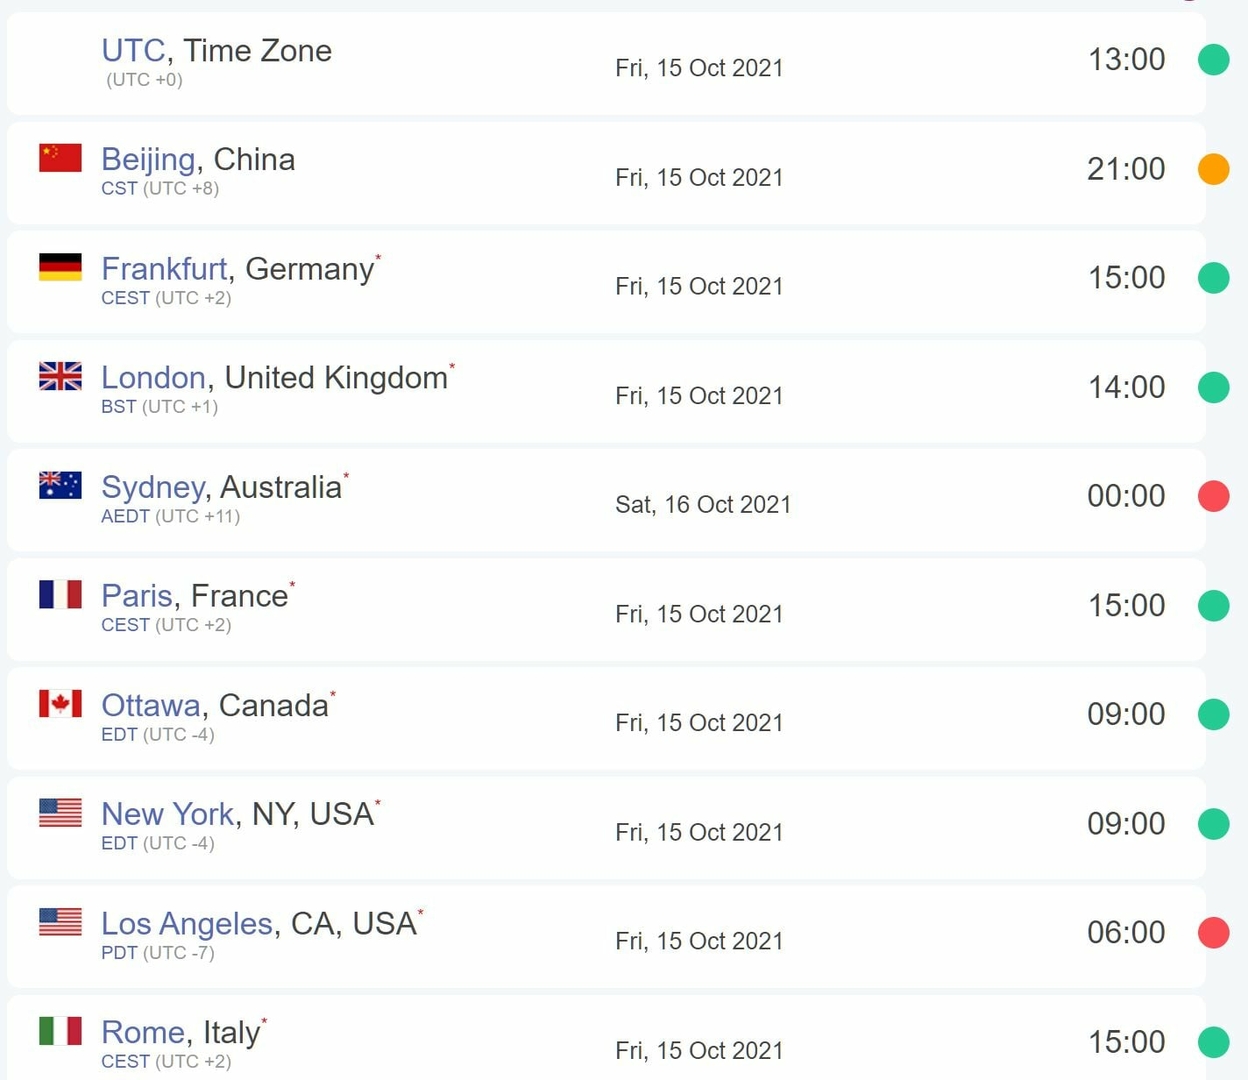
Task: Open the UTC time zone link
Action: tap(133, 51)
